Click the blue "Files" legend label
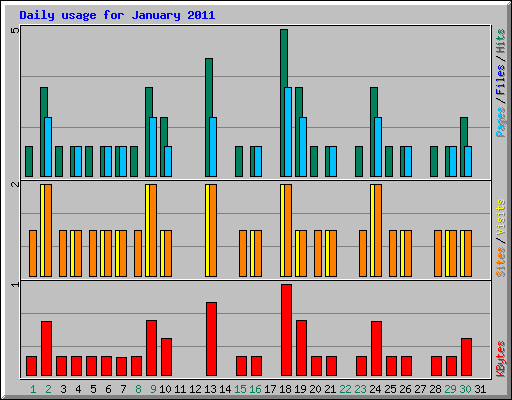This screenshot has width=512, height=400. (x=500, y=80)
